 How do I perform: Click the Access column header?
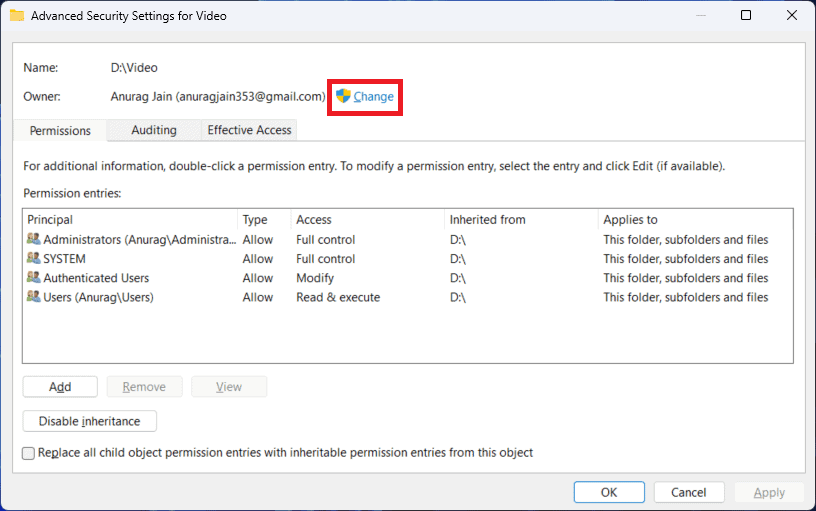pos(314,220)
